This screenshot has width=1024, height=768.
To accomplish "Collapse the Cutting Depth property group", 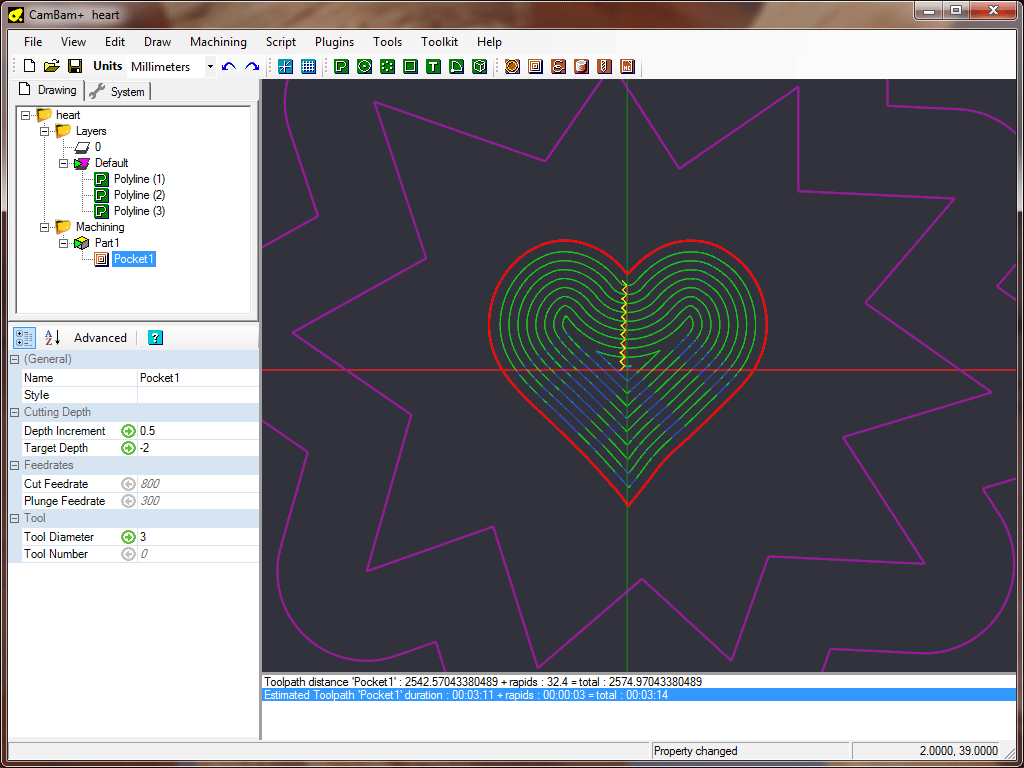I will pos(15,412).
